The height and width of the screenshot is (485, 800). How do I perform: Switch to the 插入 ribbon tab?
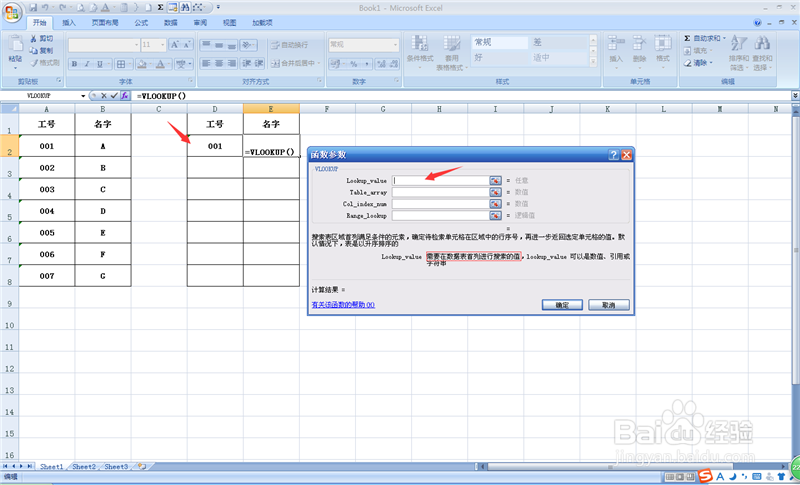pyautogui.click(x=69, y=22)
